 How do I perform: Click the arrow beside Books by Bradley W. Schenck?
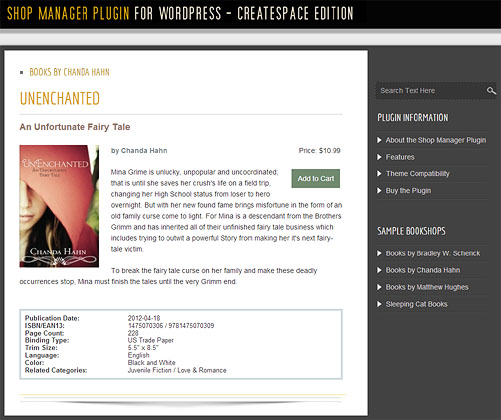379,253
